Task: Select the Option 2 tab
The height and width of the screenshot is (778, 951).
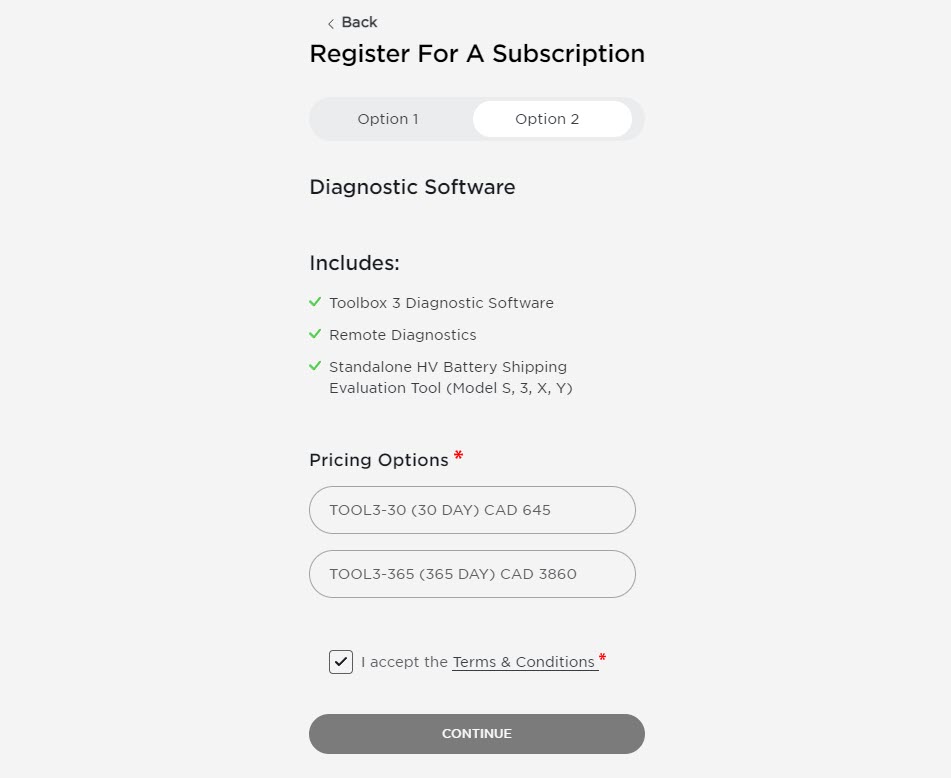Action: pyautogui.click(x=547, y=119)
